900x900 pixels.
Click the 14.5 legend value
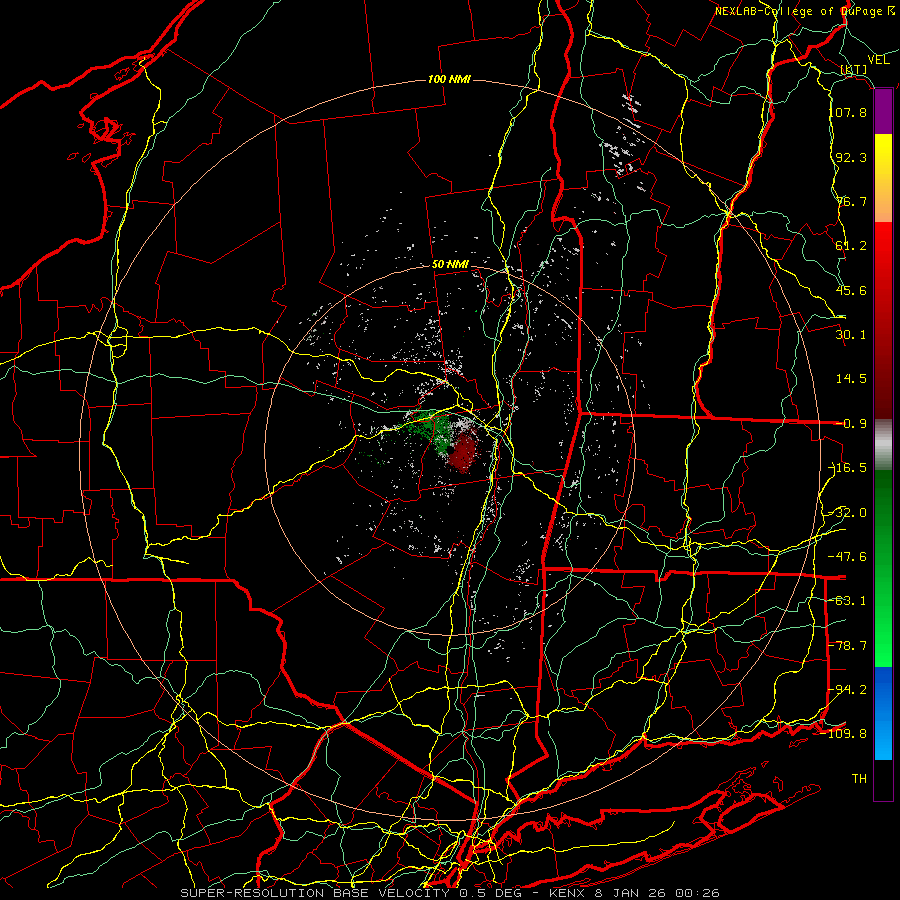point(851,379)
